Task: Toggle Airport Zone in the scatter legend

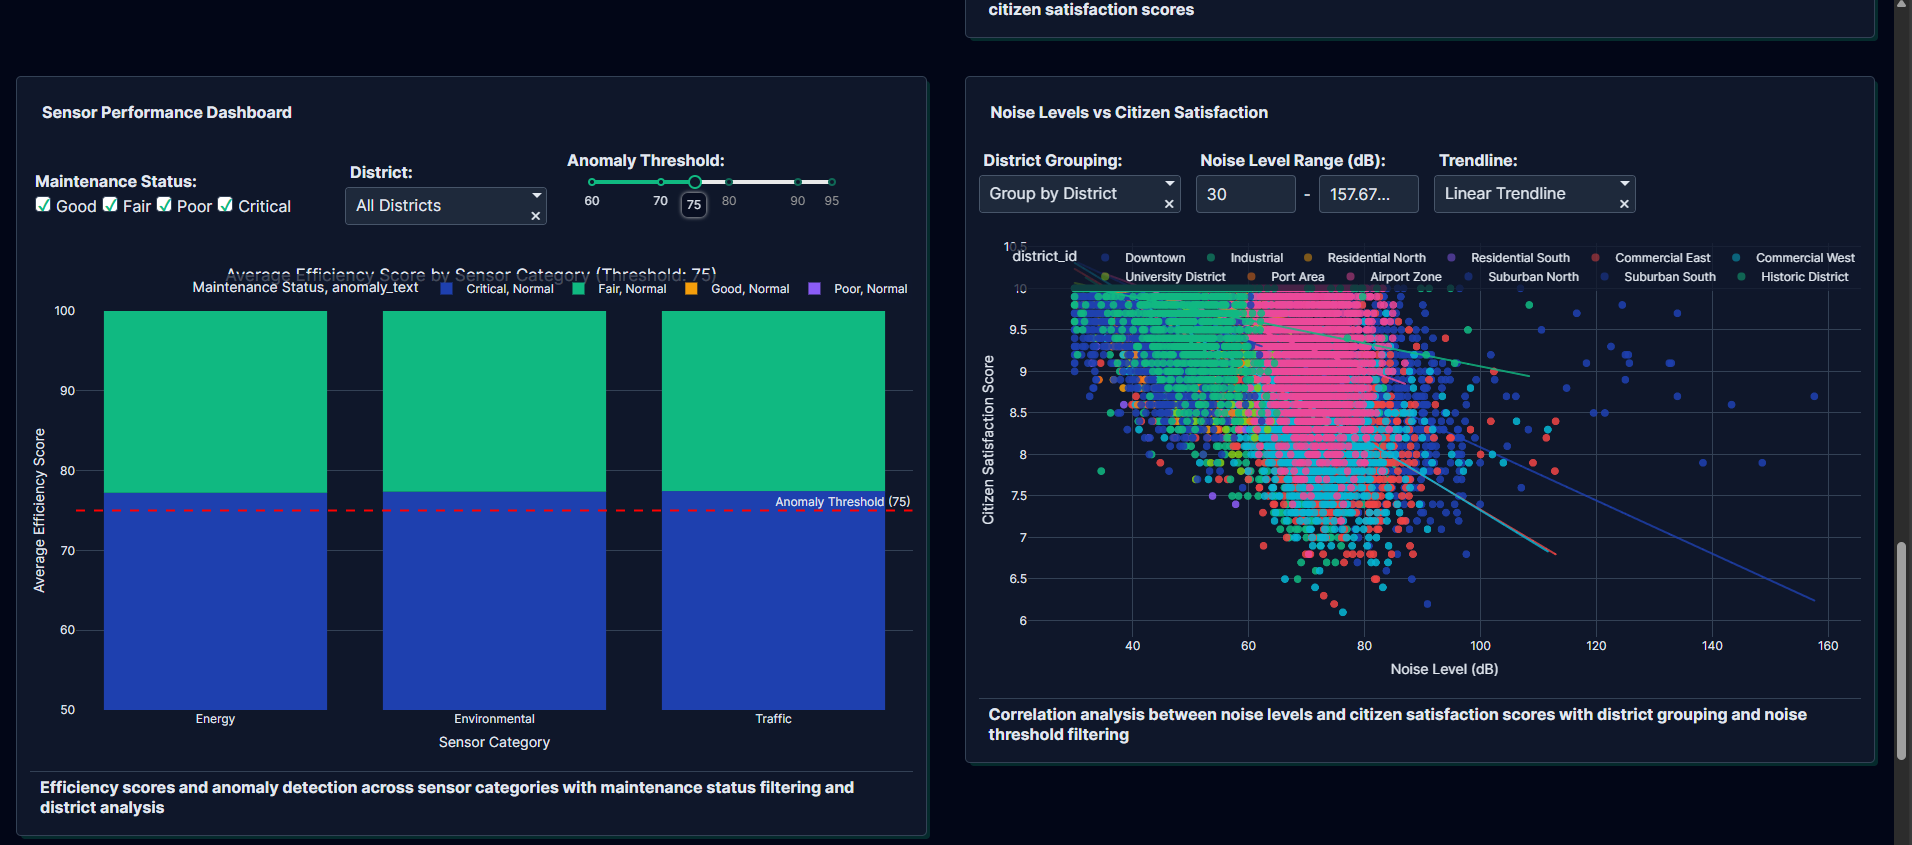Action: [x=1394, y=277]
